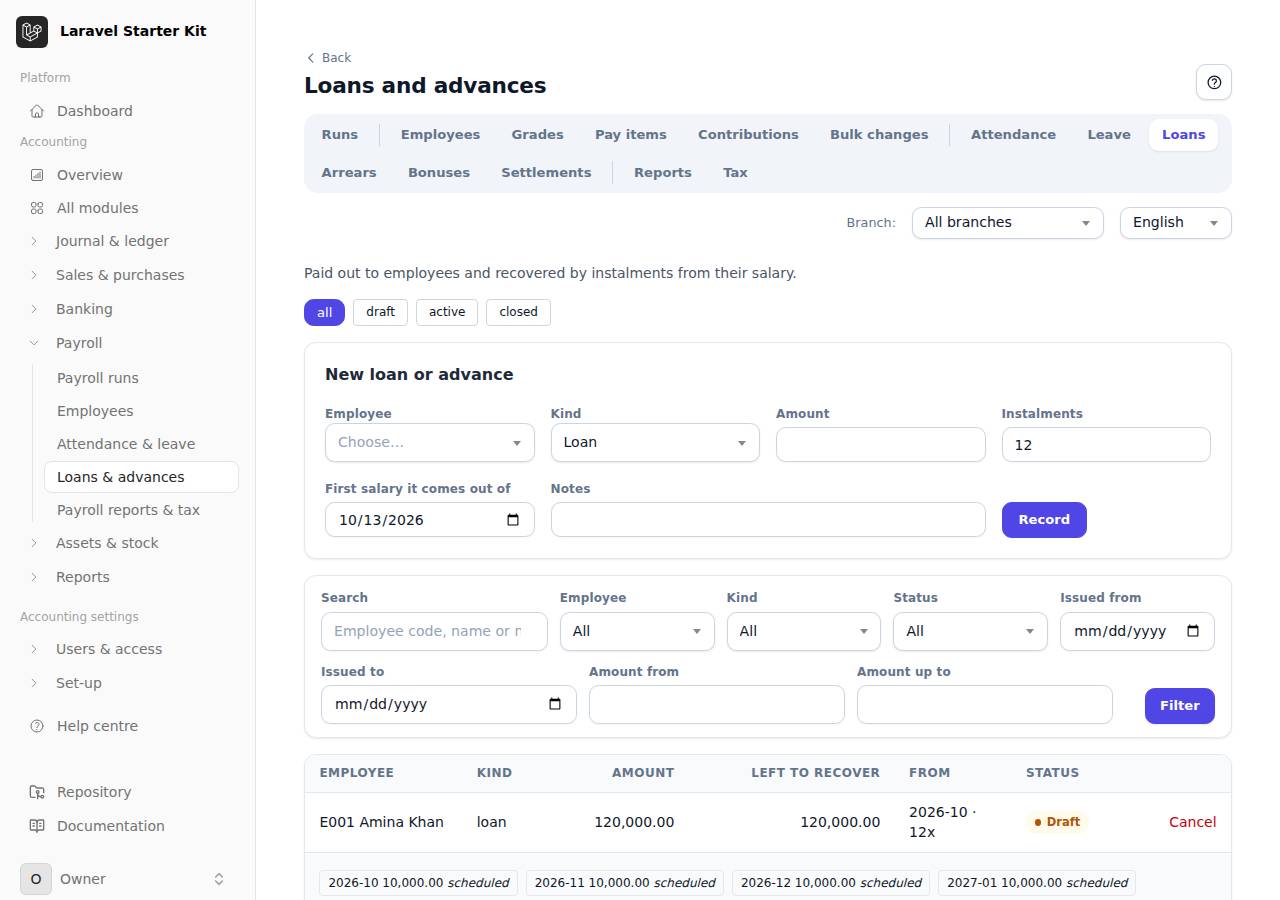Click the Search employee input
The height and width of the screenshot is (900, 1280).
434,631
